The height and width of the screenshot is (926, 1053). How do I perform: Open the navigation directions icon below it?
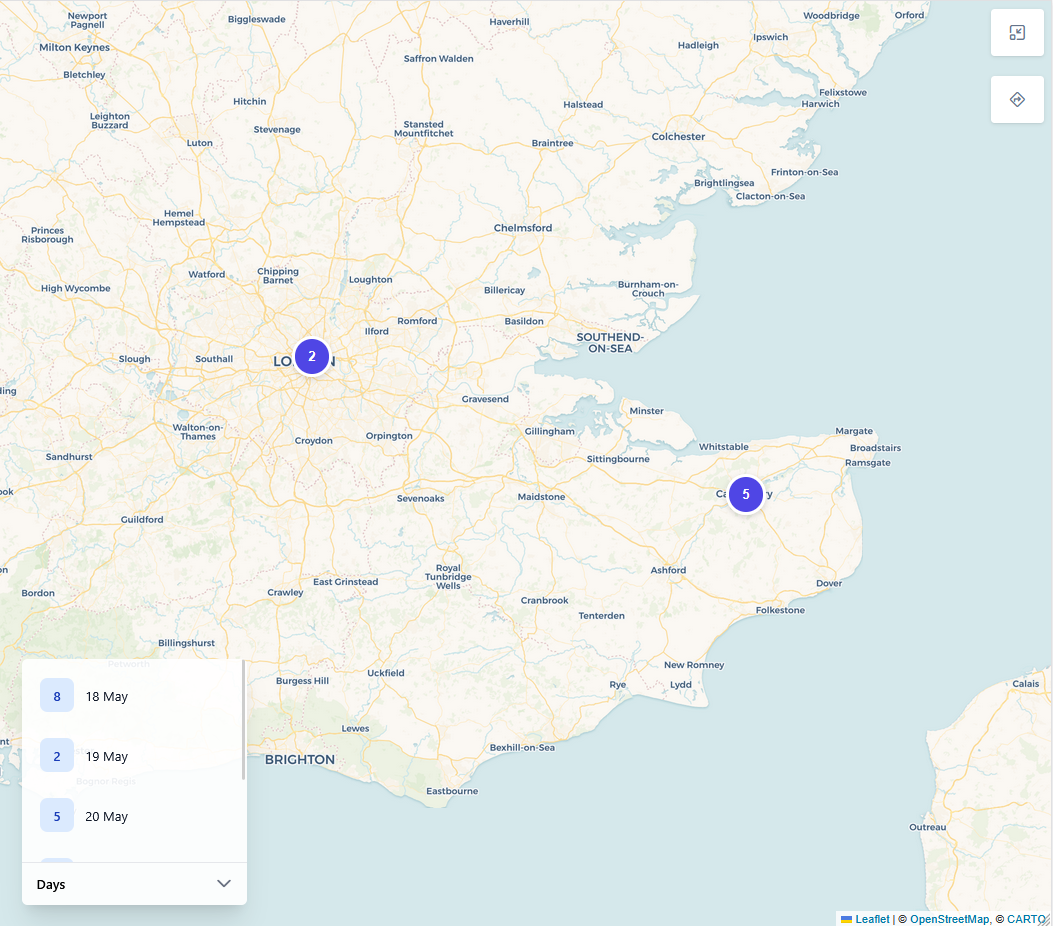coord(1017,99)
